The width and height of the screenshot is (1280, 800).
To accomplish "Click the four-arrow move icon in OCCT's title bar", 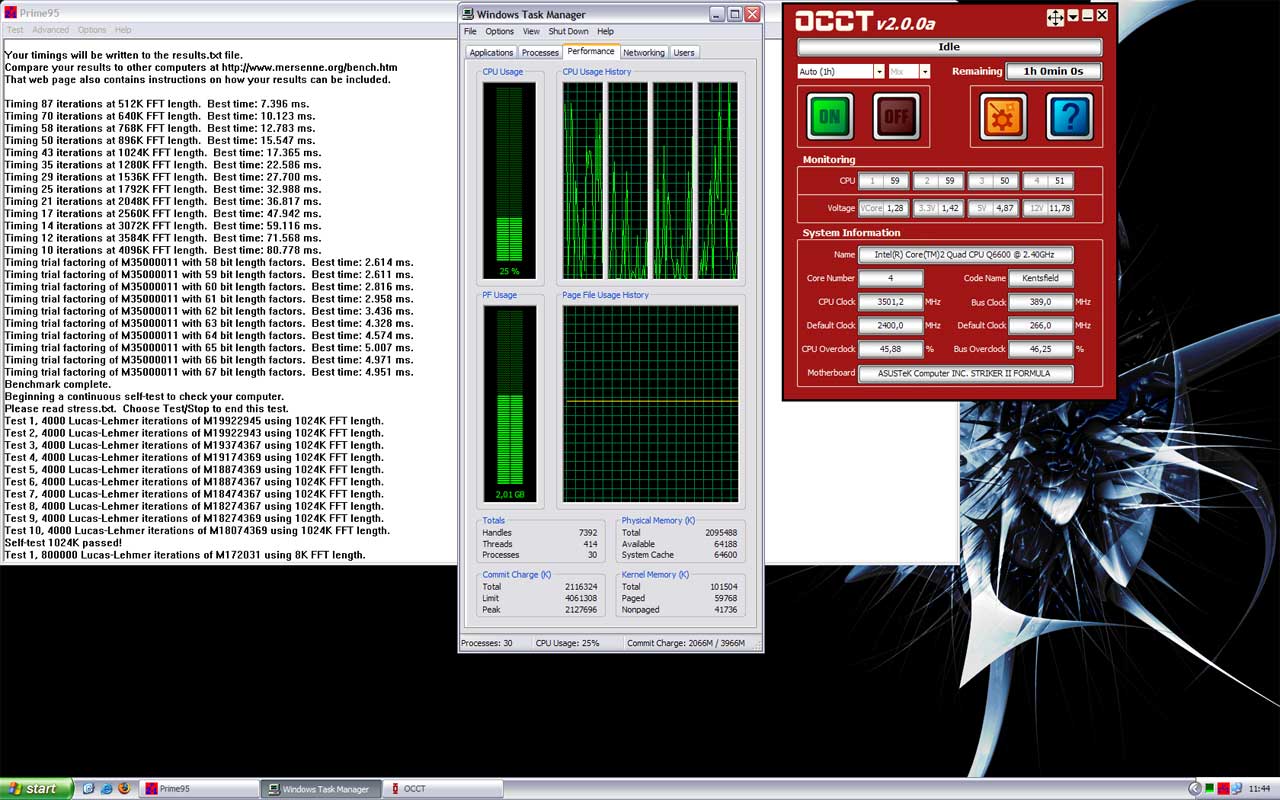I will pyautogui.click(x=1055, y=16).
